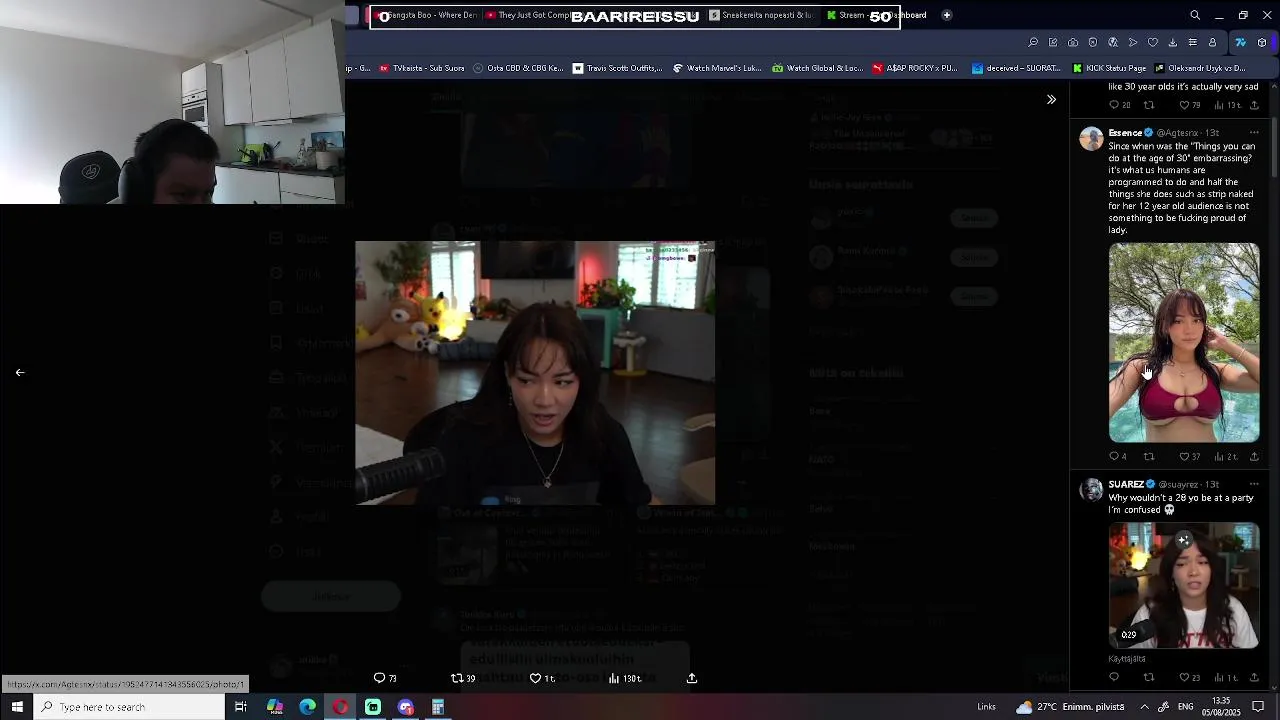Open Microsoft Edge from taskbar
1280x720 pixels.
click(307, 707)
